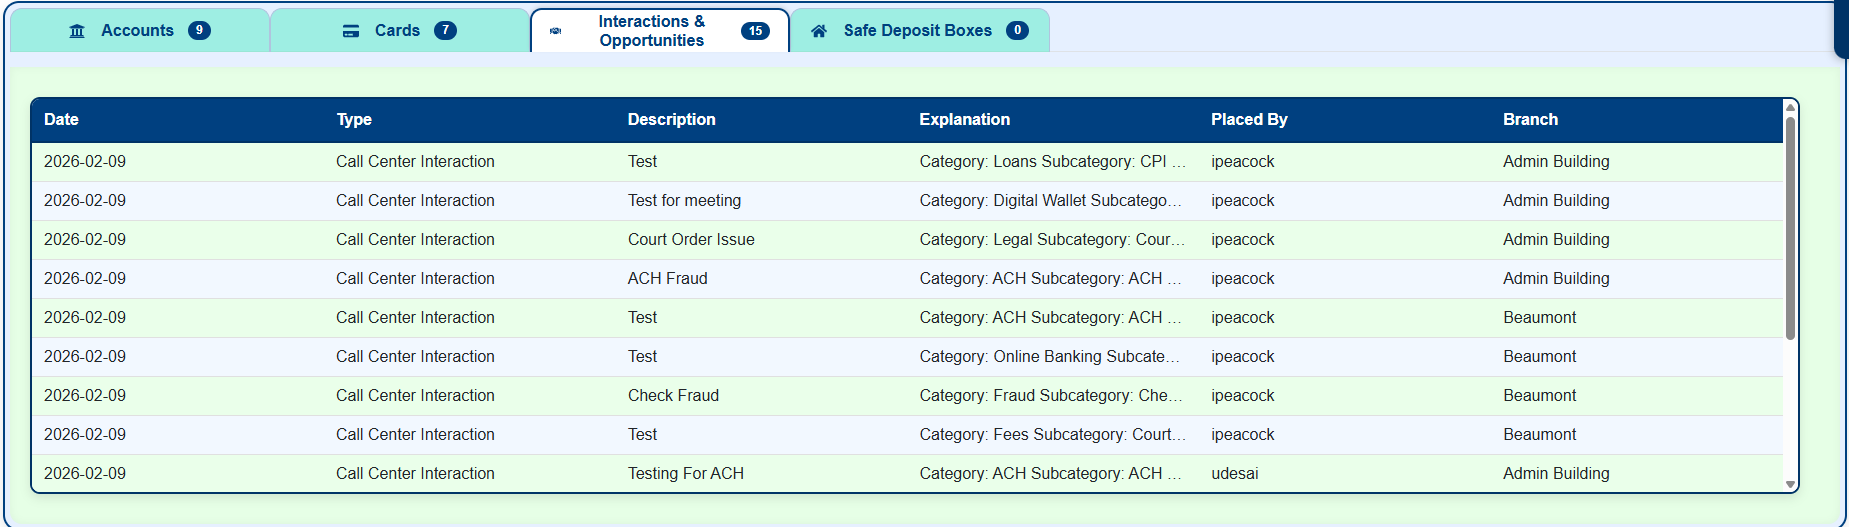Switch to the Accounts tab
The height and width of the screenshot is (527, 1849).
tap(140, 30)
